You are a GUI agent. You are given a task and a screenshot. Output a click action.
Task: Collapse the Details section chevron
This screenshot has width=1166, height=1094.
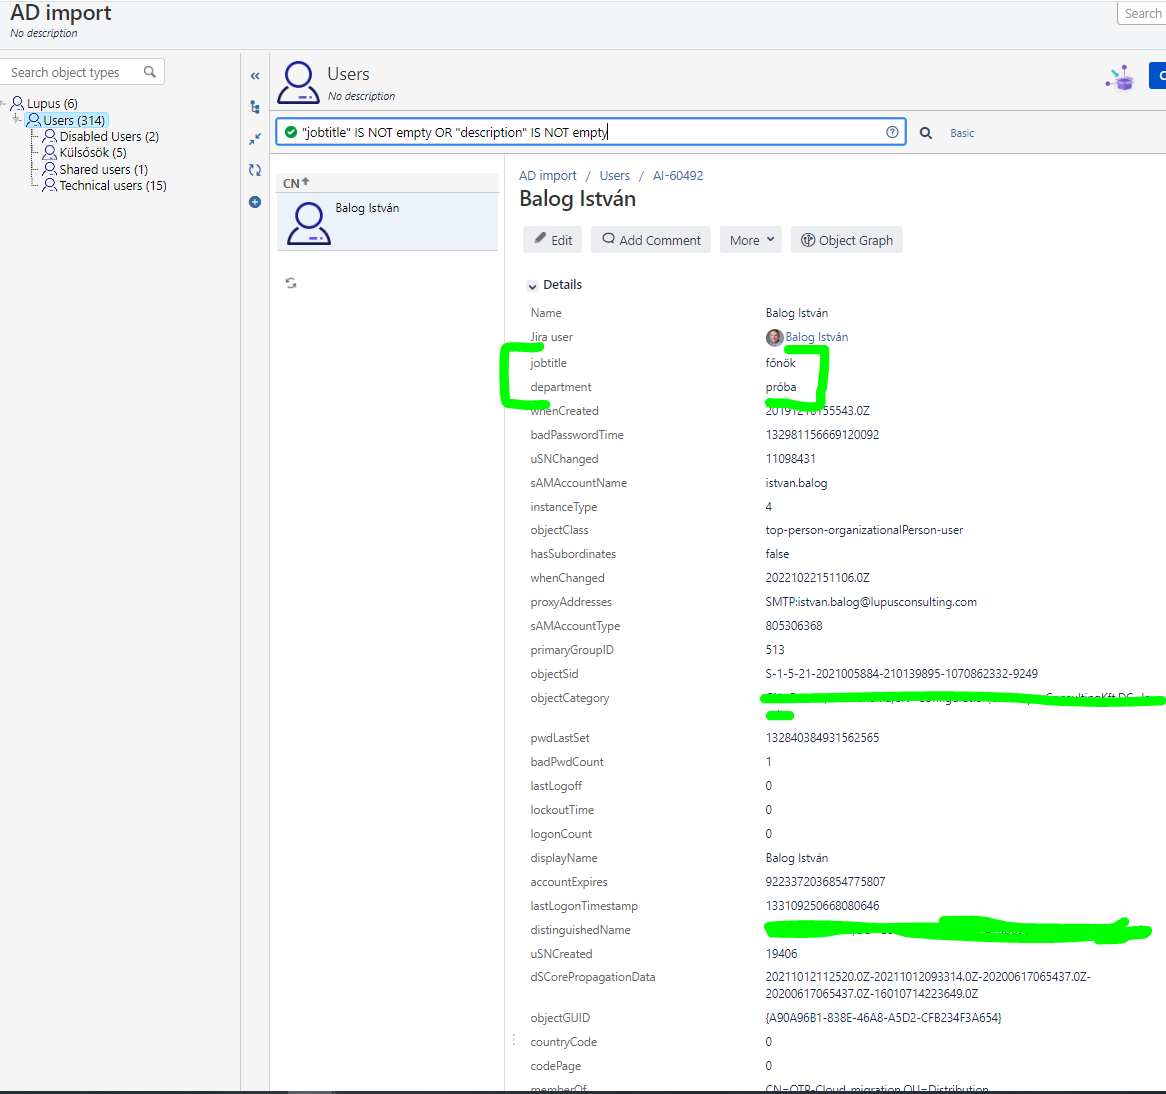[x=532, y=286]
